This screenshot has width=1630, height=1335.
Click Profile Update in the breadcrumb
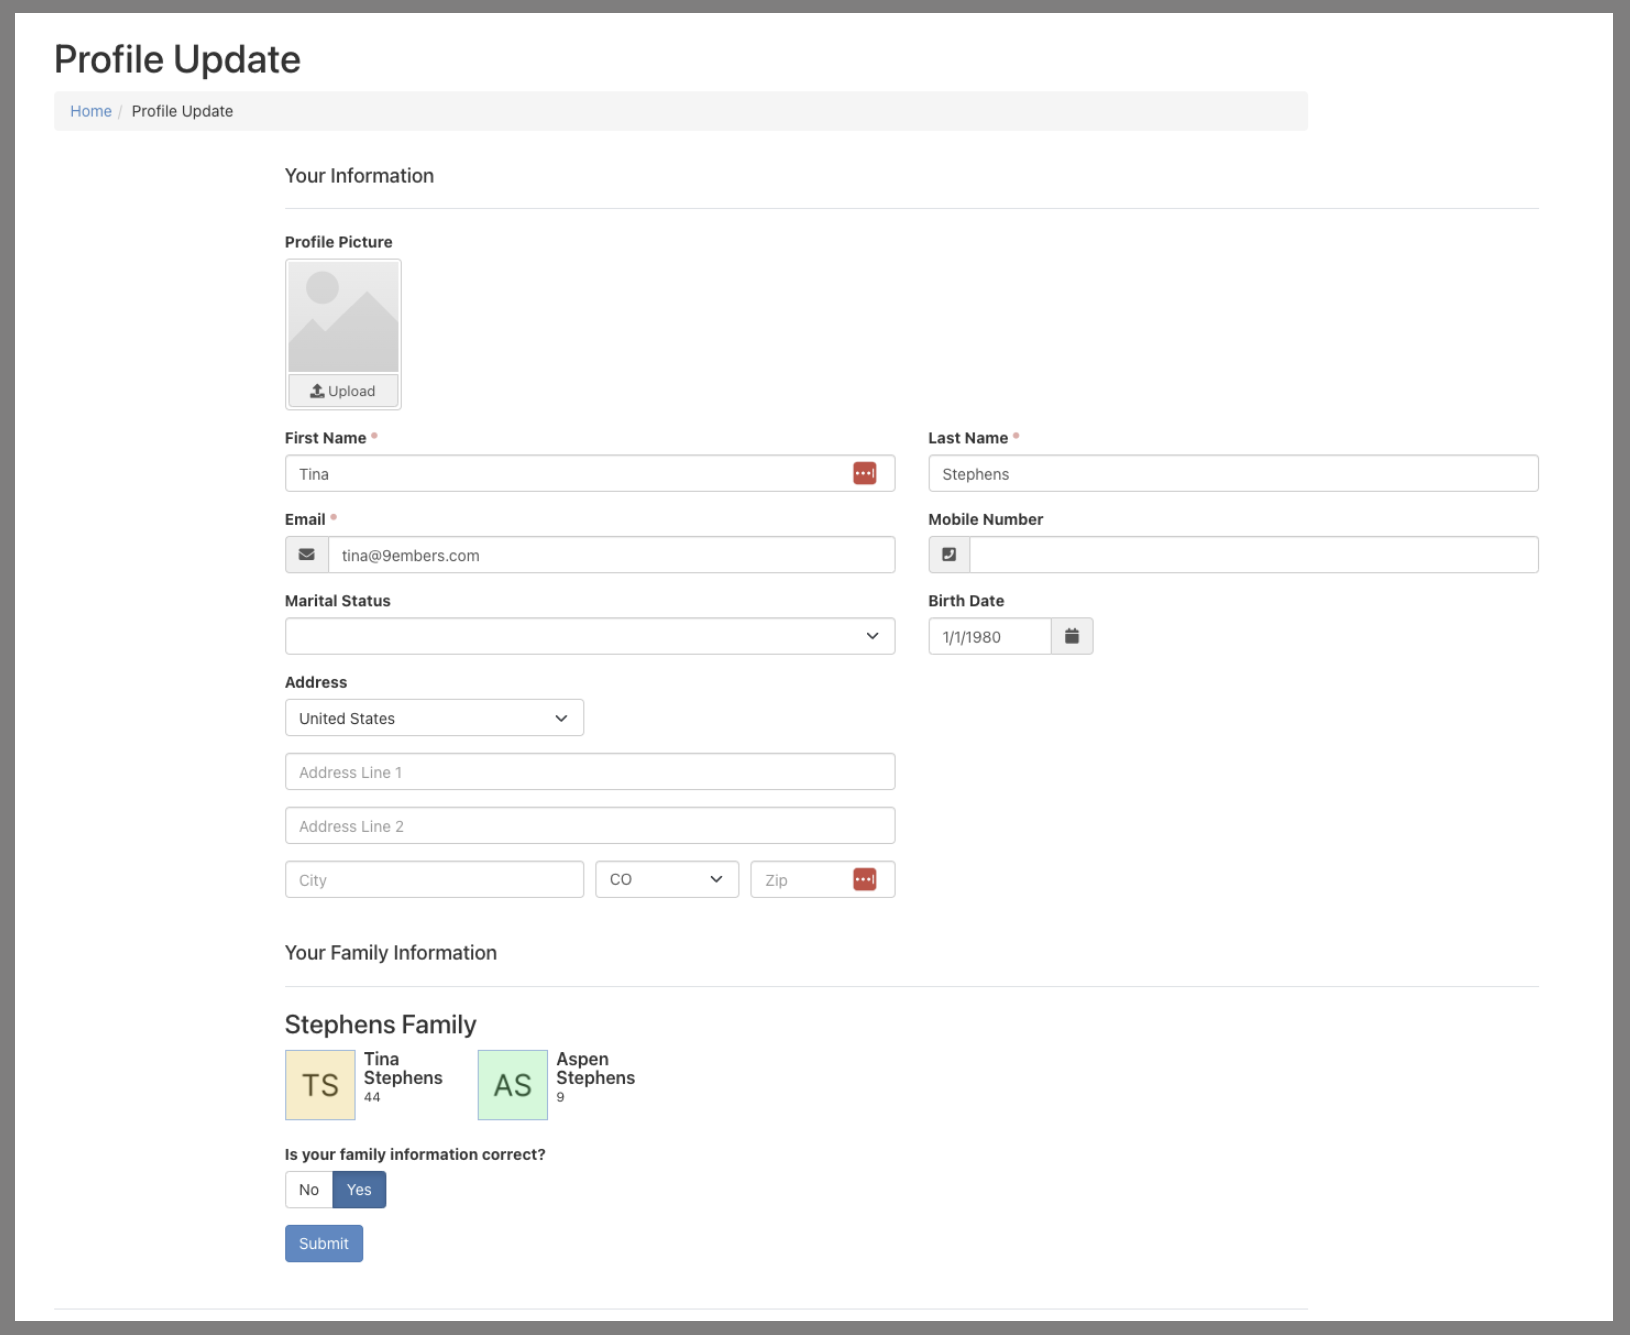182,111
